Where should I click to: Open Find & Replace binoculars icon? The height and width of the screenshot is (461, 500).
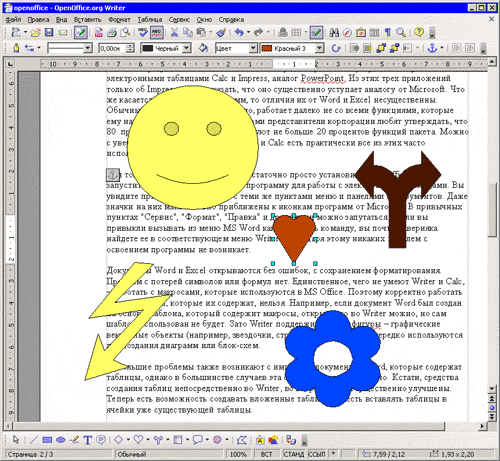point(334,32)
